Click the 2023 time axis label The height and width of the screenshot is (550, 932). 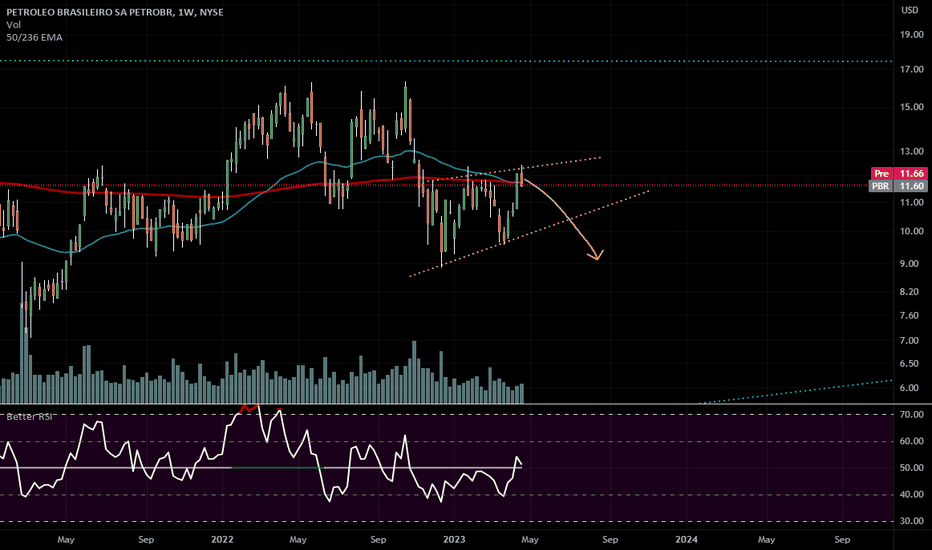(x=454, y=540)
